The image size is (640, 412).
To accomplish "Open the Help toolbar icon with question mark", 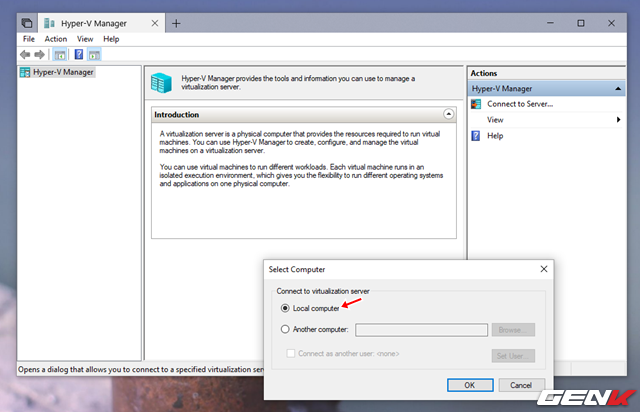I will [79, 54].
